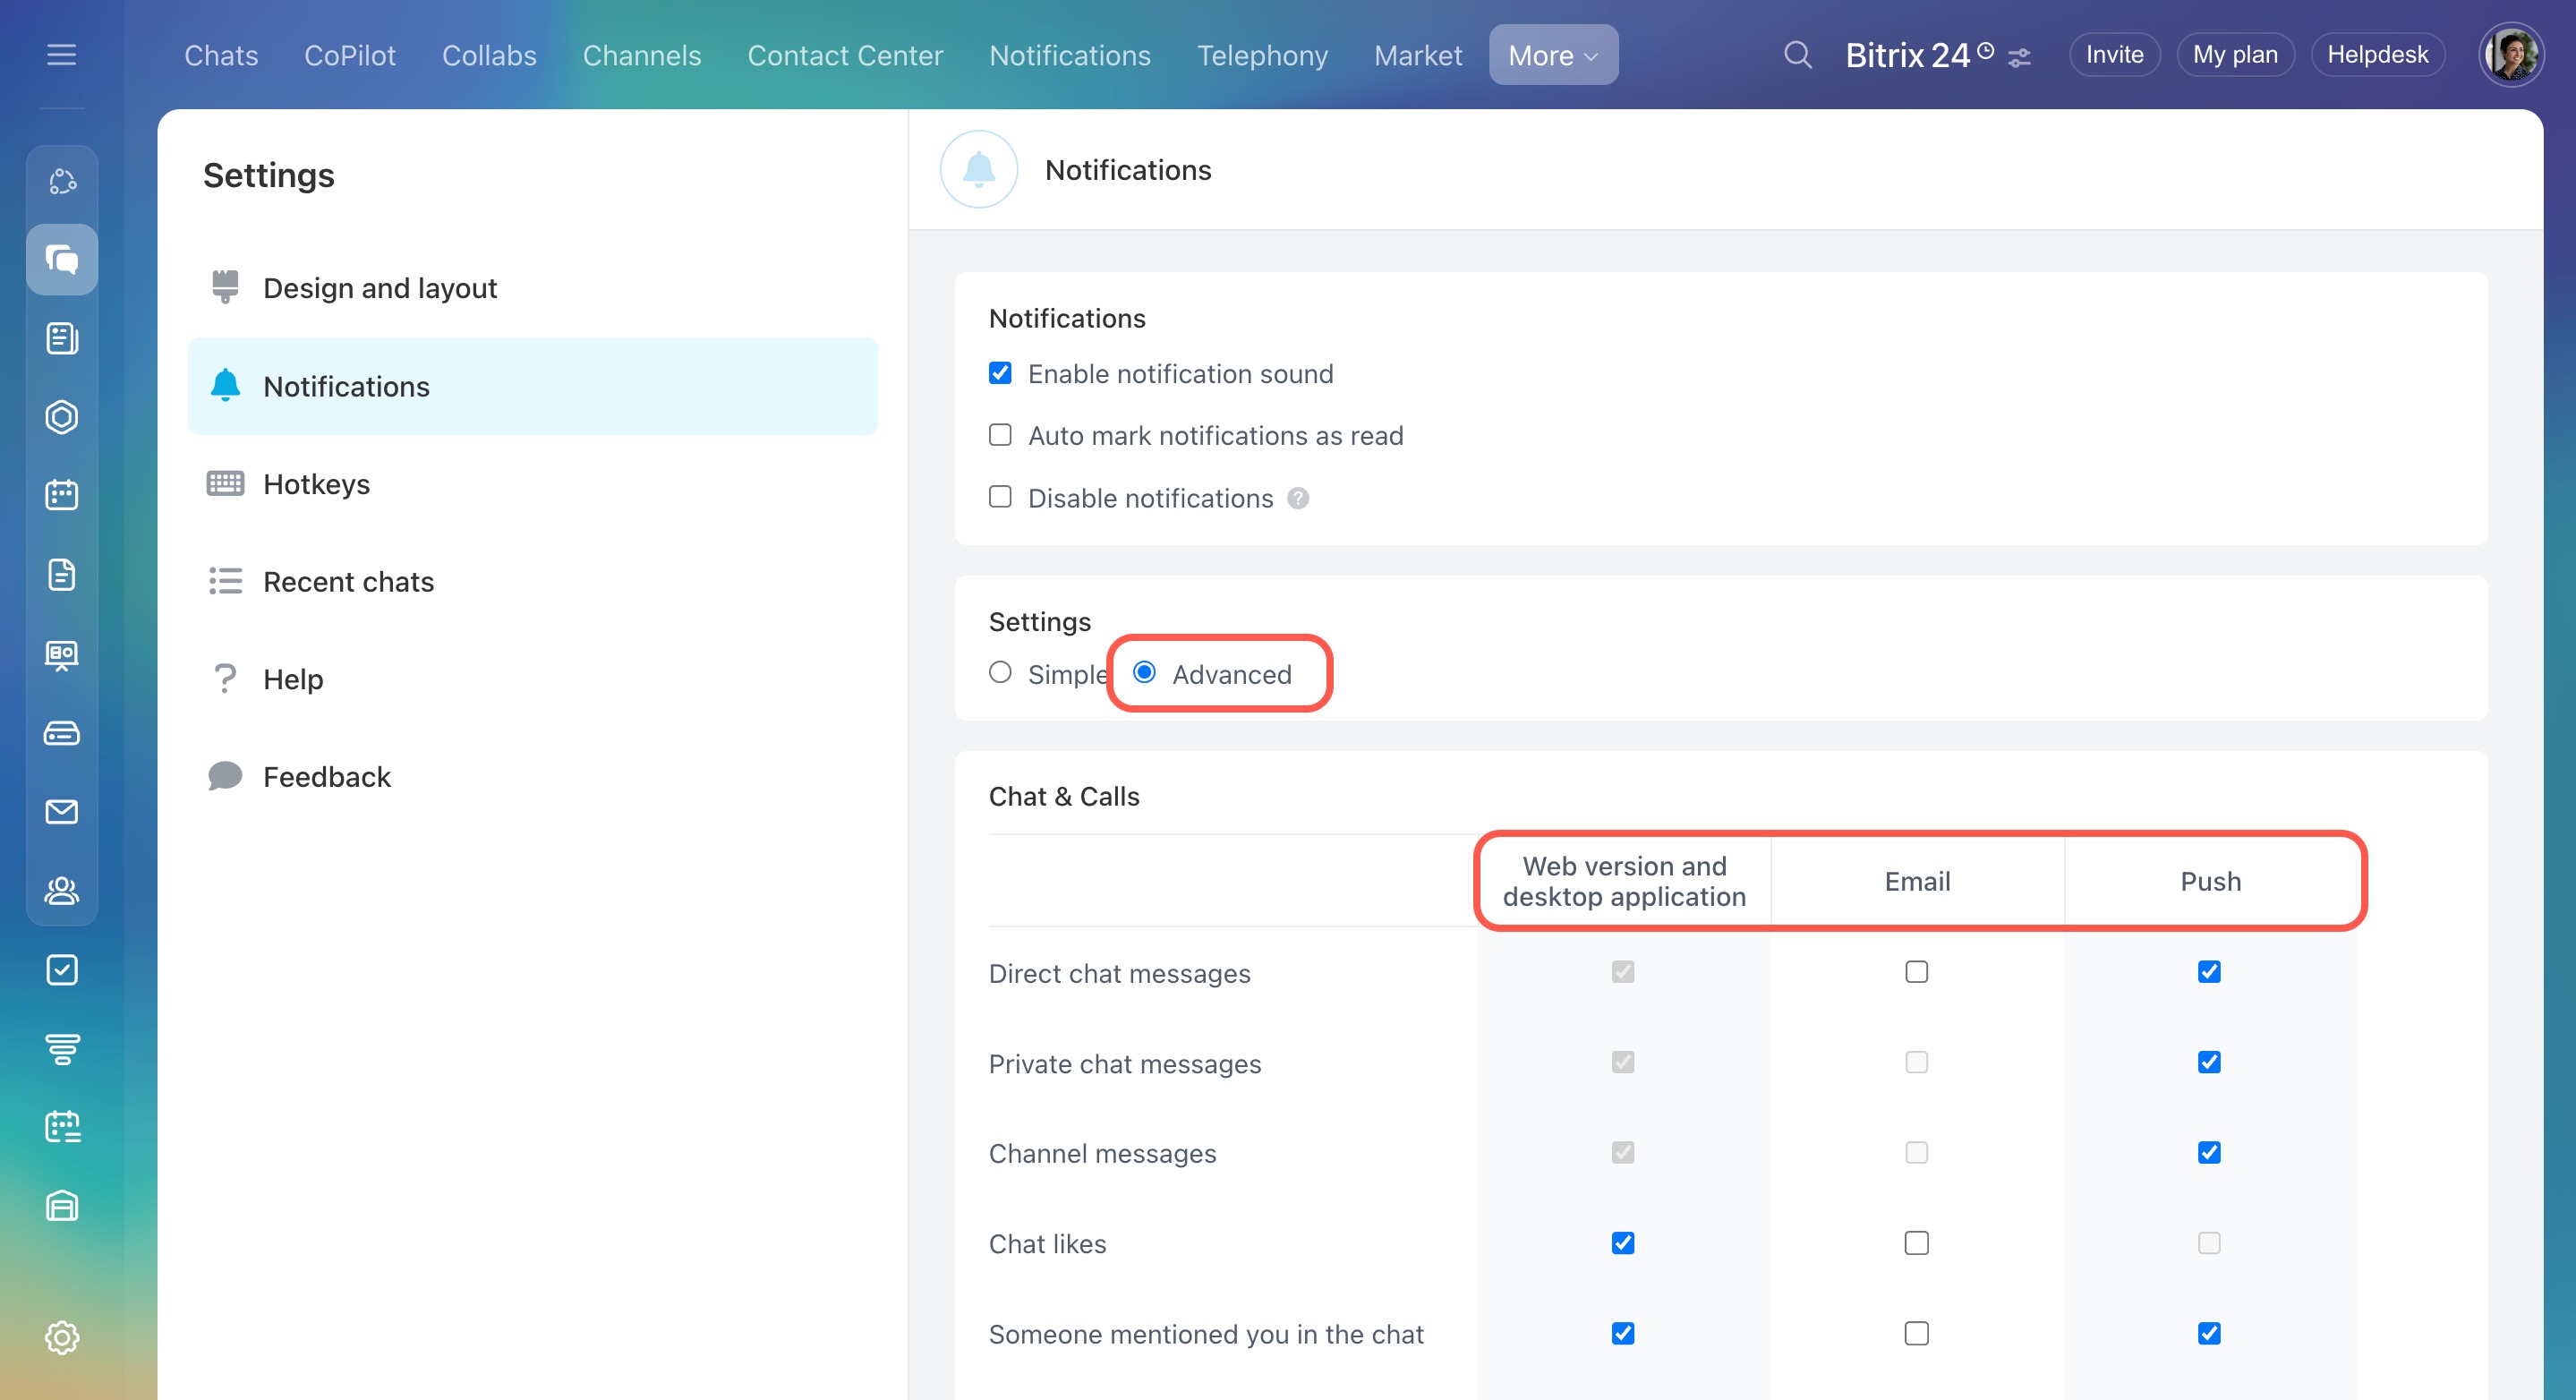2576x1400 pixels.
Task: Click the 'Chat & Calls' section heading
Action: (1064, 796)
